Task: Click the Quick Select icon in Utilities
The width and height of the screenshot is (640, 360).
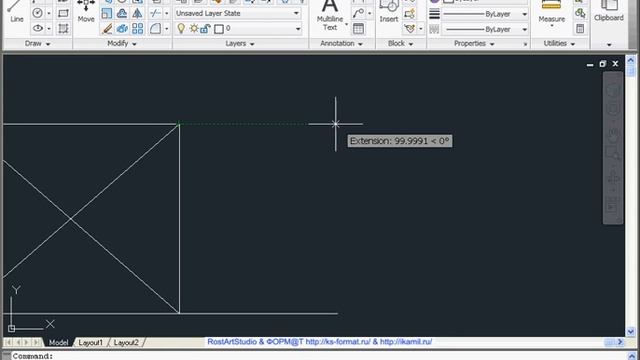Action: [580, 13]
